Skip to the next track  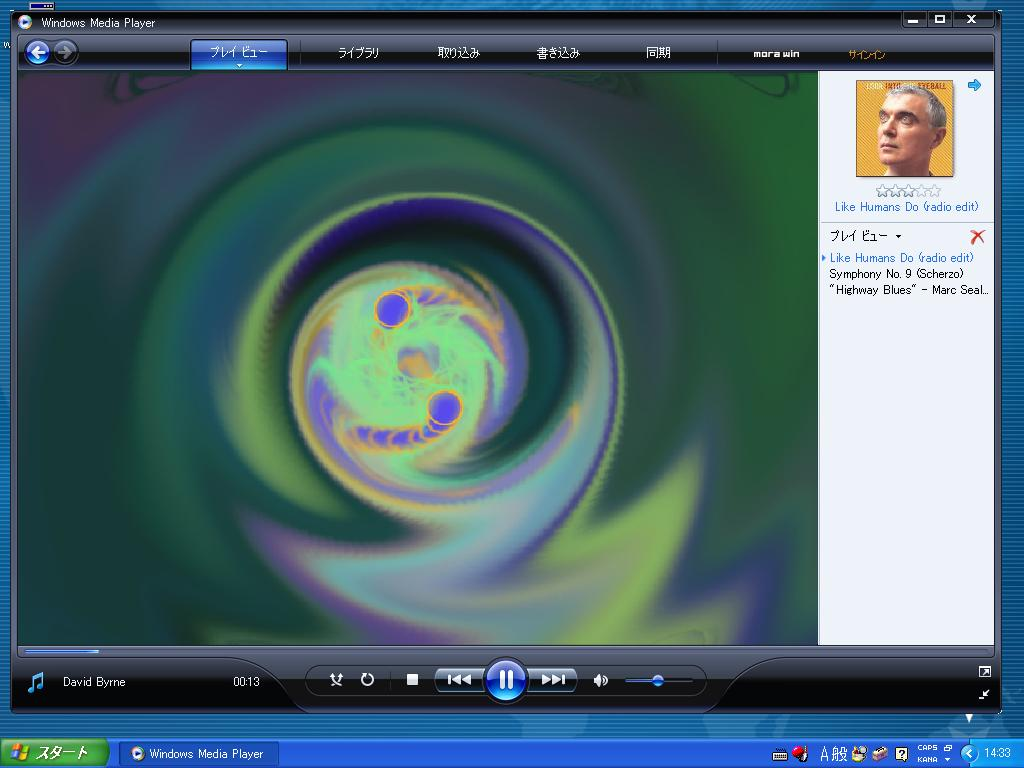552,680
